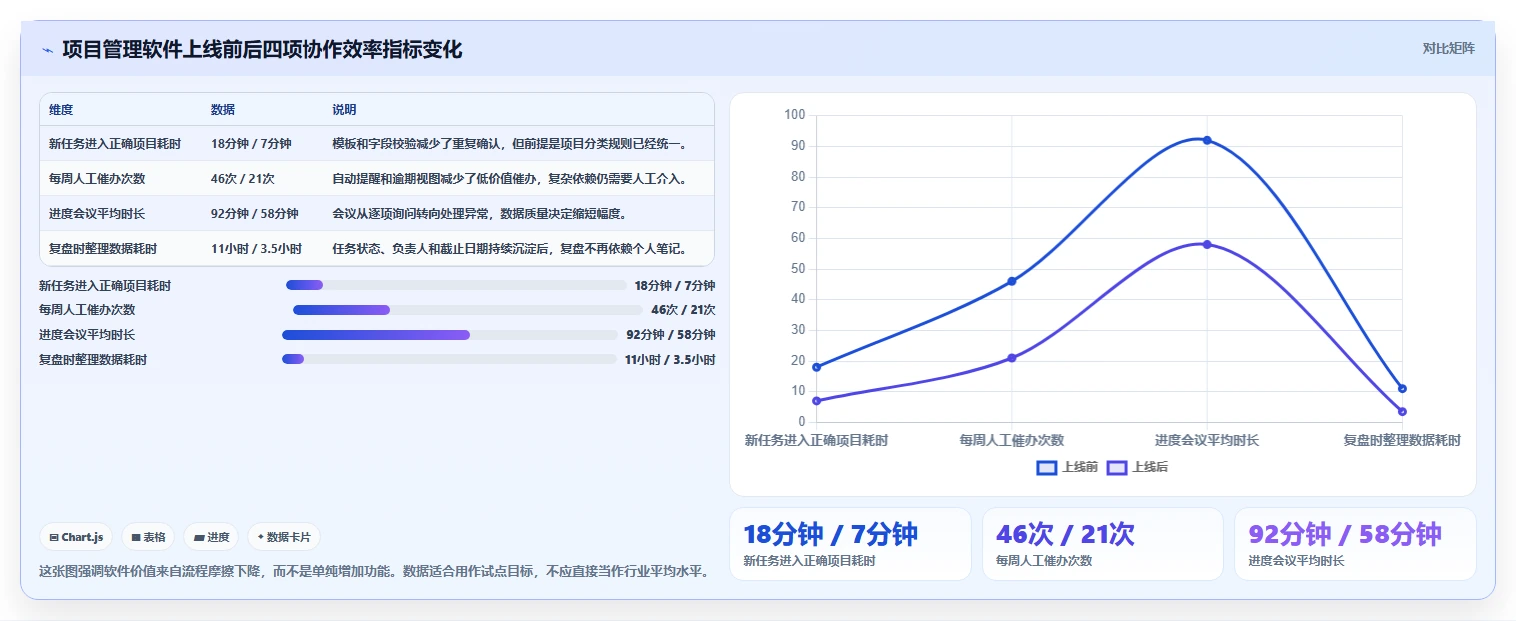Click the 每周人工催办次数 progress bar
Viewport: 1516px width, 621px height.
(x=468, y=310)
